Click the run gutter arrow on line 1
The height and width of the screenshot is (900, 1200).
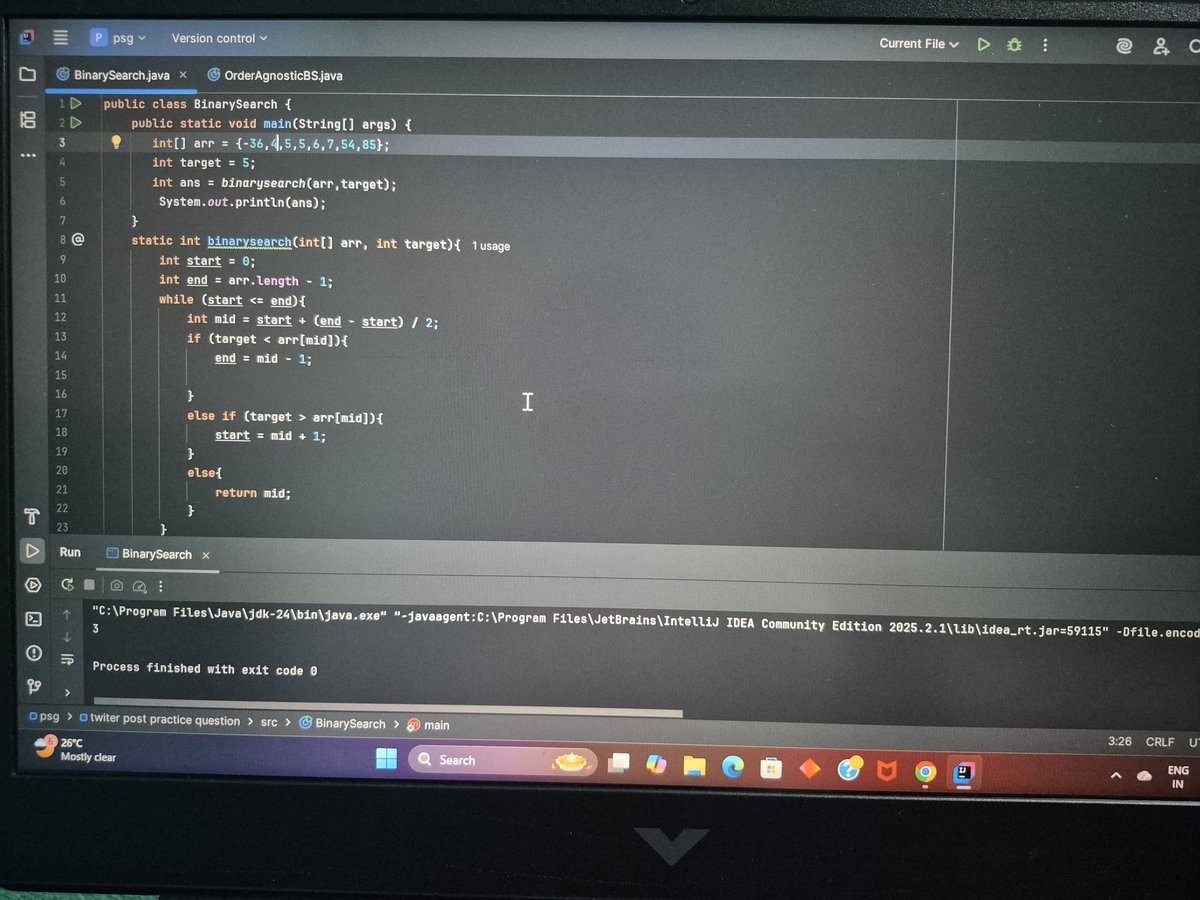coord(76,103)
